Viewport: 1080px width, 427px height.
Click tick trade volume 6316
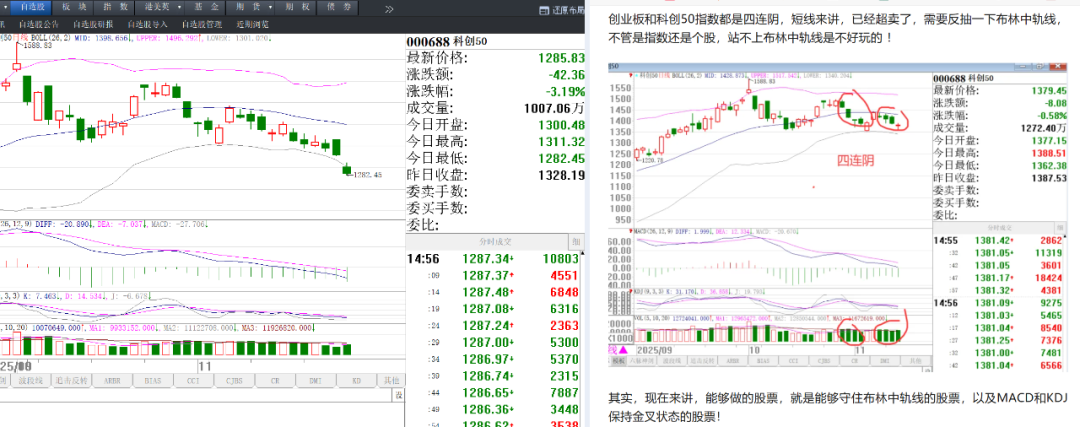(564, 308)
